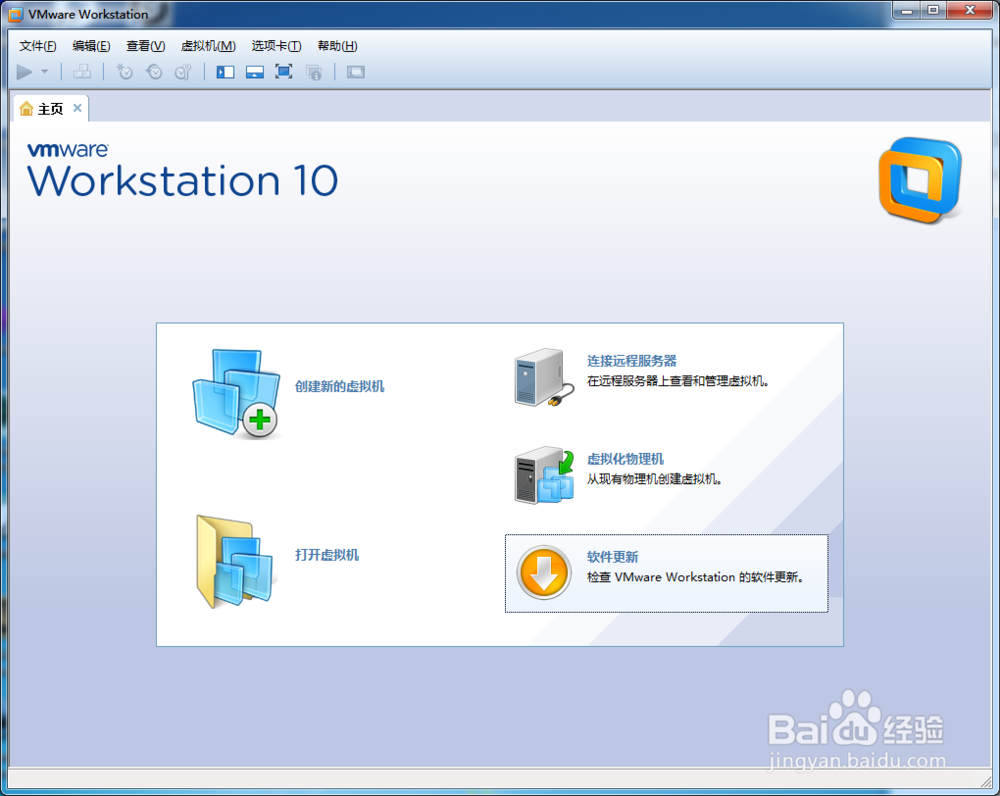Viewport: 1000px width, 796px height.
Task: Click the power on play button
Action: pos(24,72)
